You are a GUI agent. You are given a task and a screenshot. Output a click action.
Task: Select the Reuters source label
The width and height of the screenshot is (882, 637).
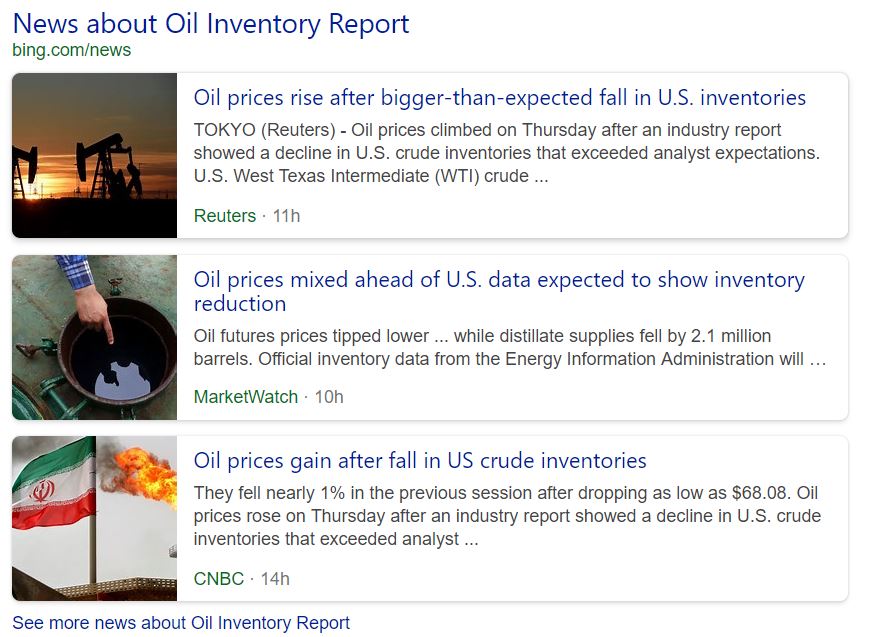coord(224,215)
